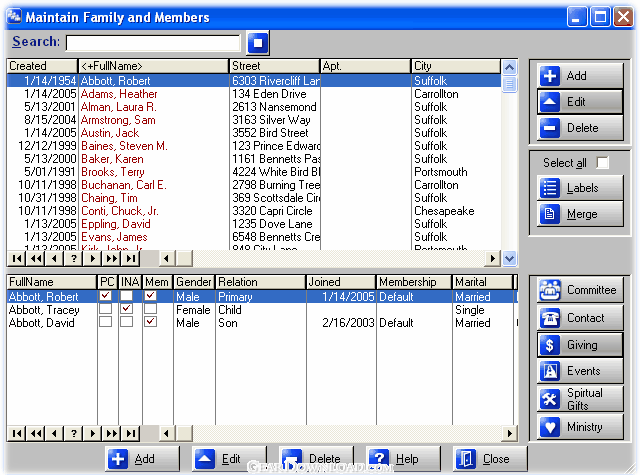Viewport: 640px width, 475px height.
Task: Go back a page in member list
Action: point(36,433)
